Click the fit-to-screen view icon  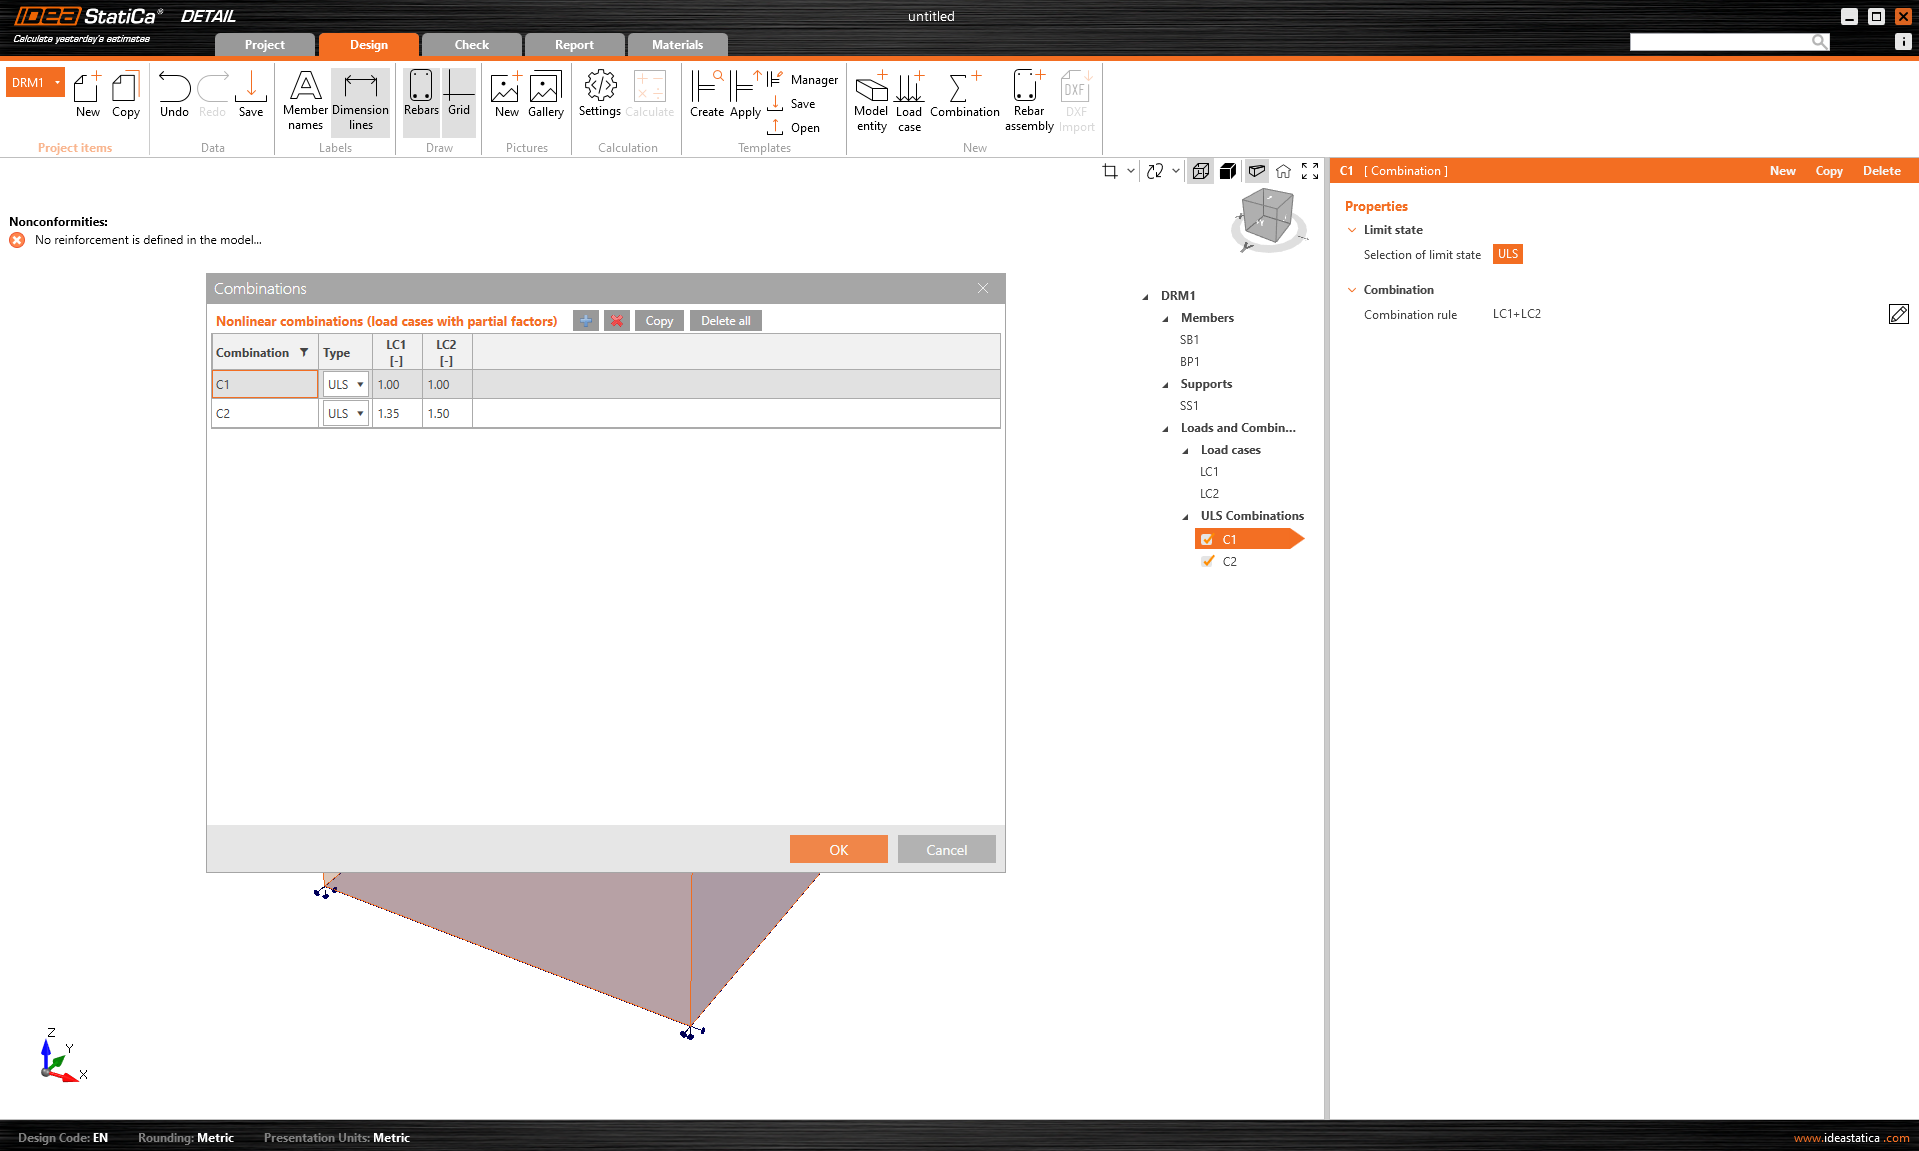click(x=1310, y=171)
